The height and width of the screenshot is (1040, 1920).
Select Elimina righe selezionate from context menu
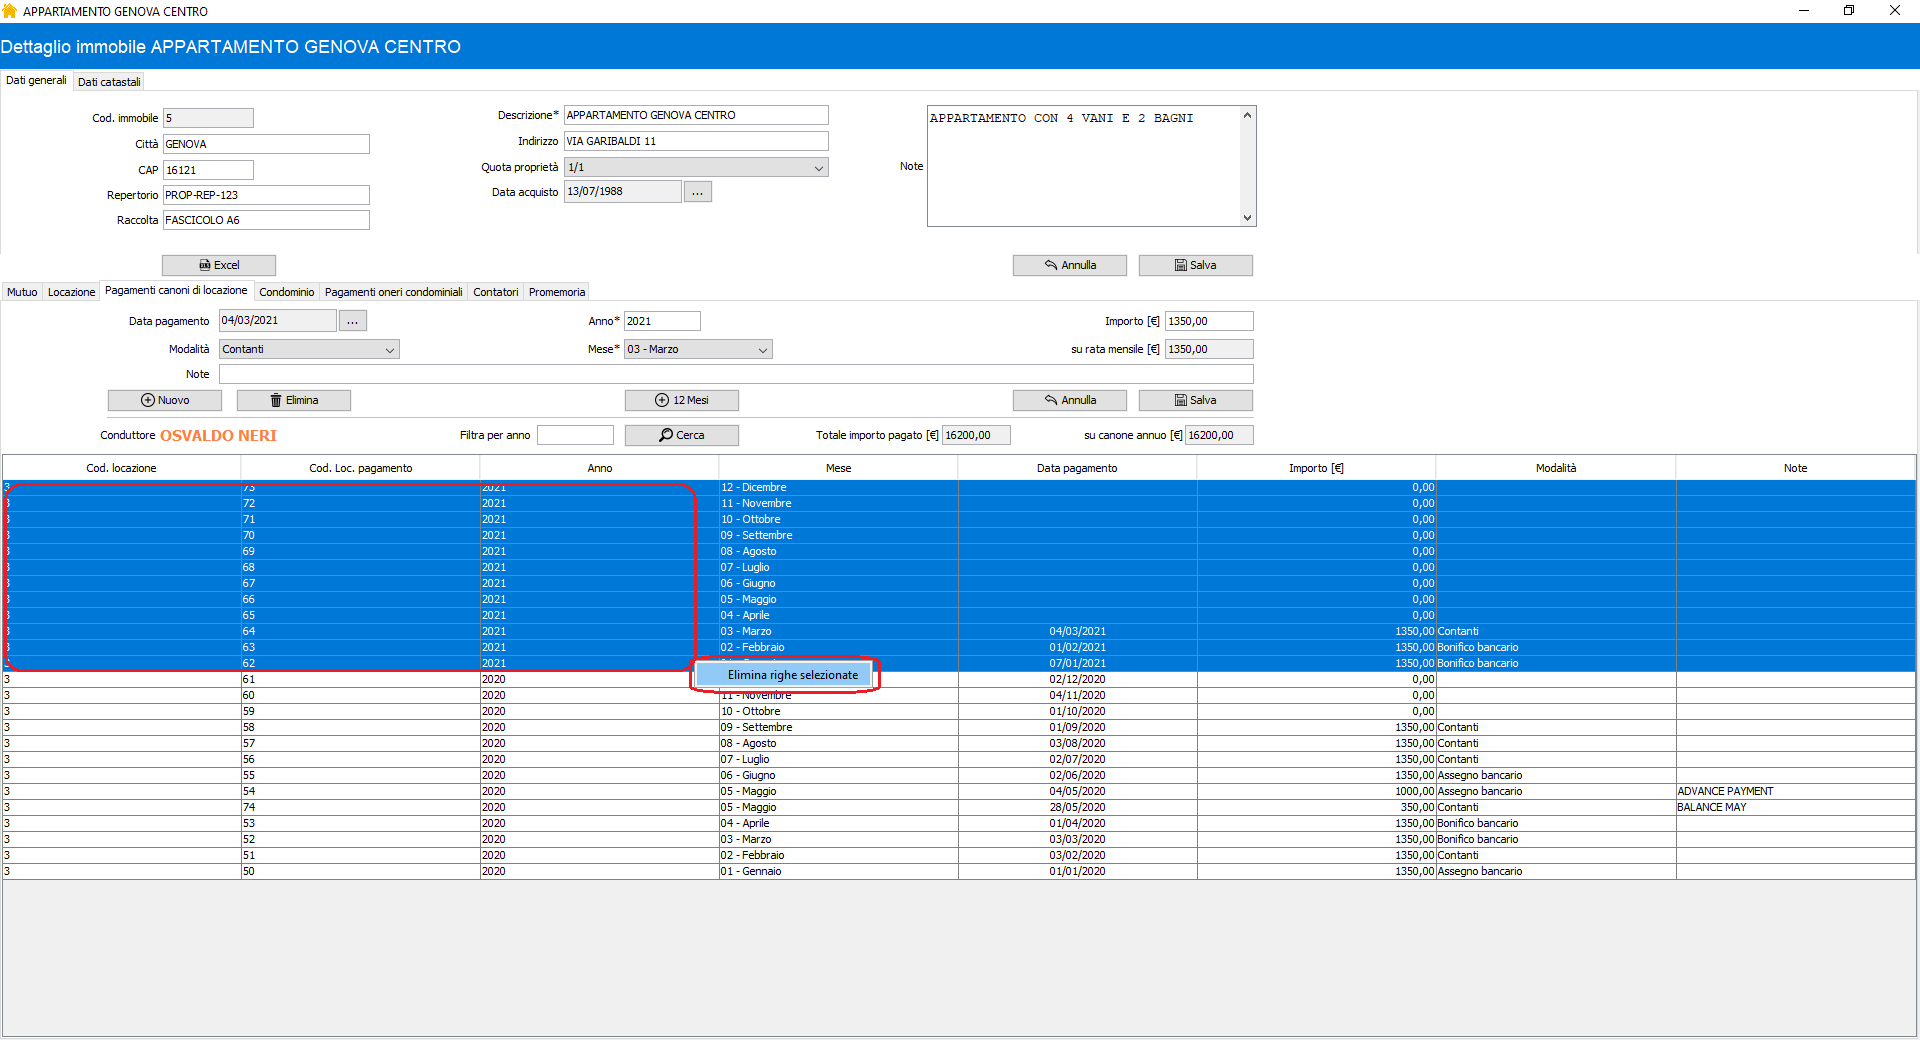[x=792, y=675]
